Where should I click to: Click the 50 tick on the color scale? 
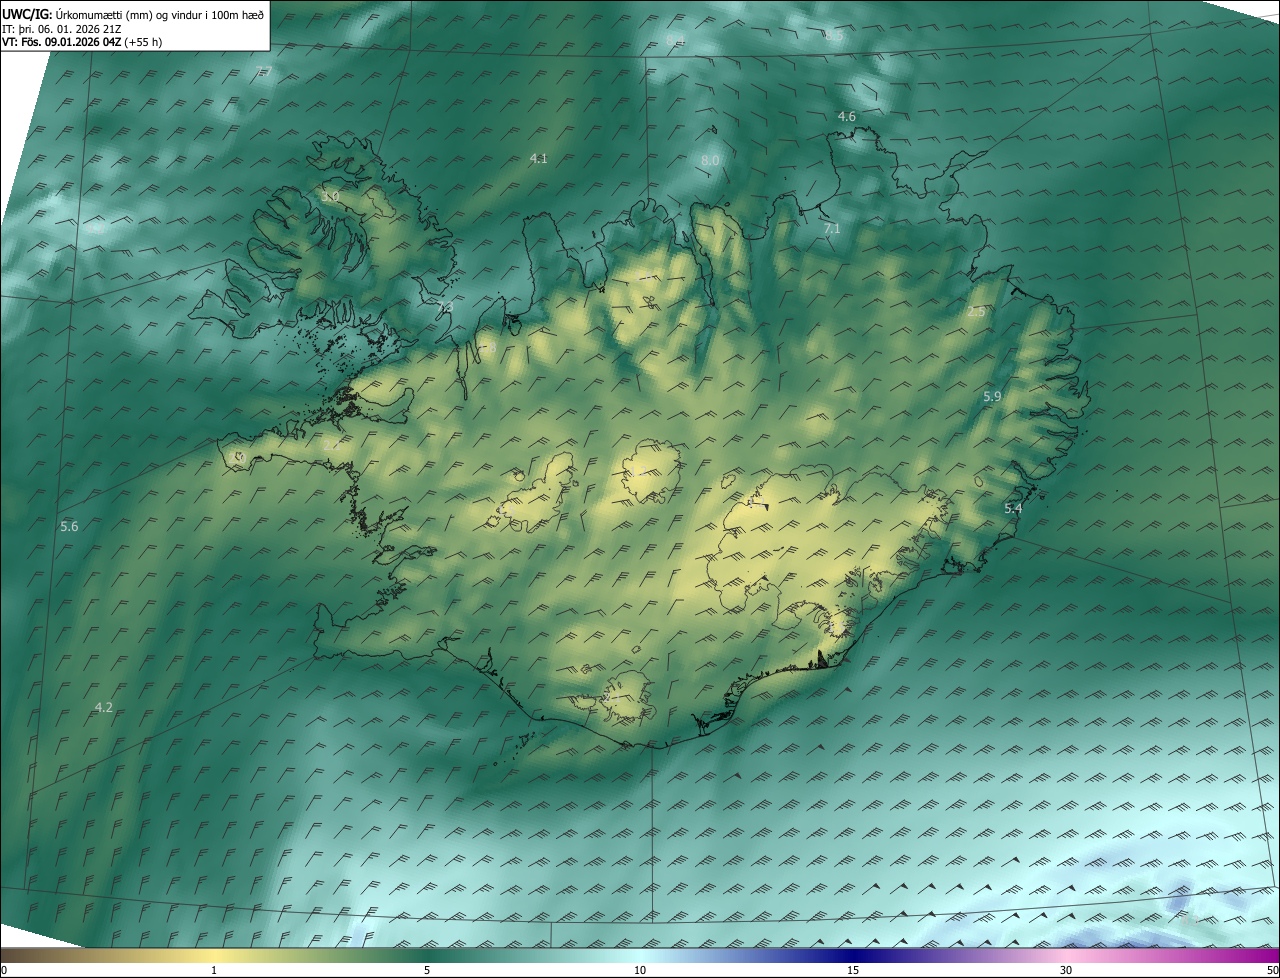pyautogui.click(x=1272, y=971)
